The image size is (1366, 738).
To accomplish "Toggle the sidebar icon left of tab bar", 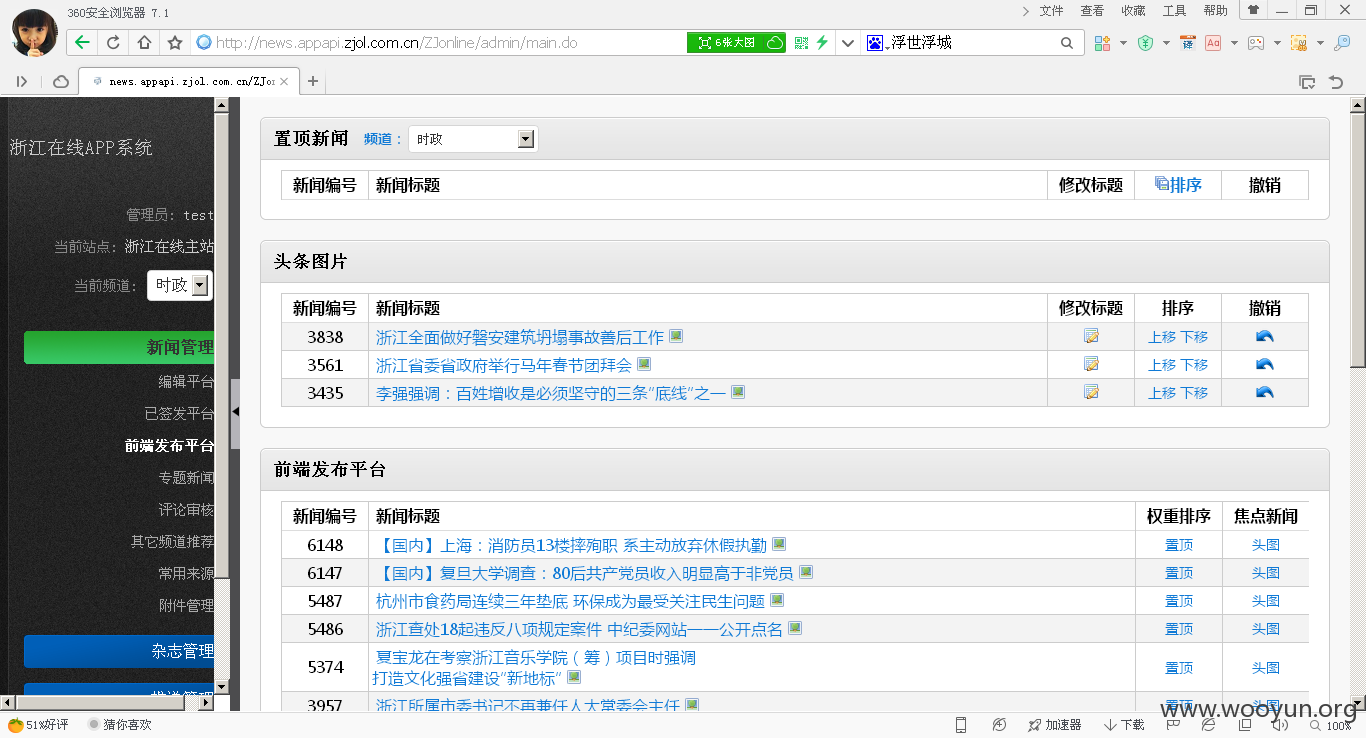I will (x=22, y=81).
